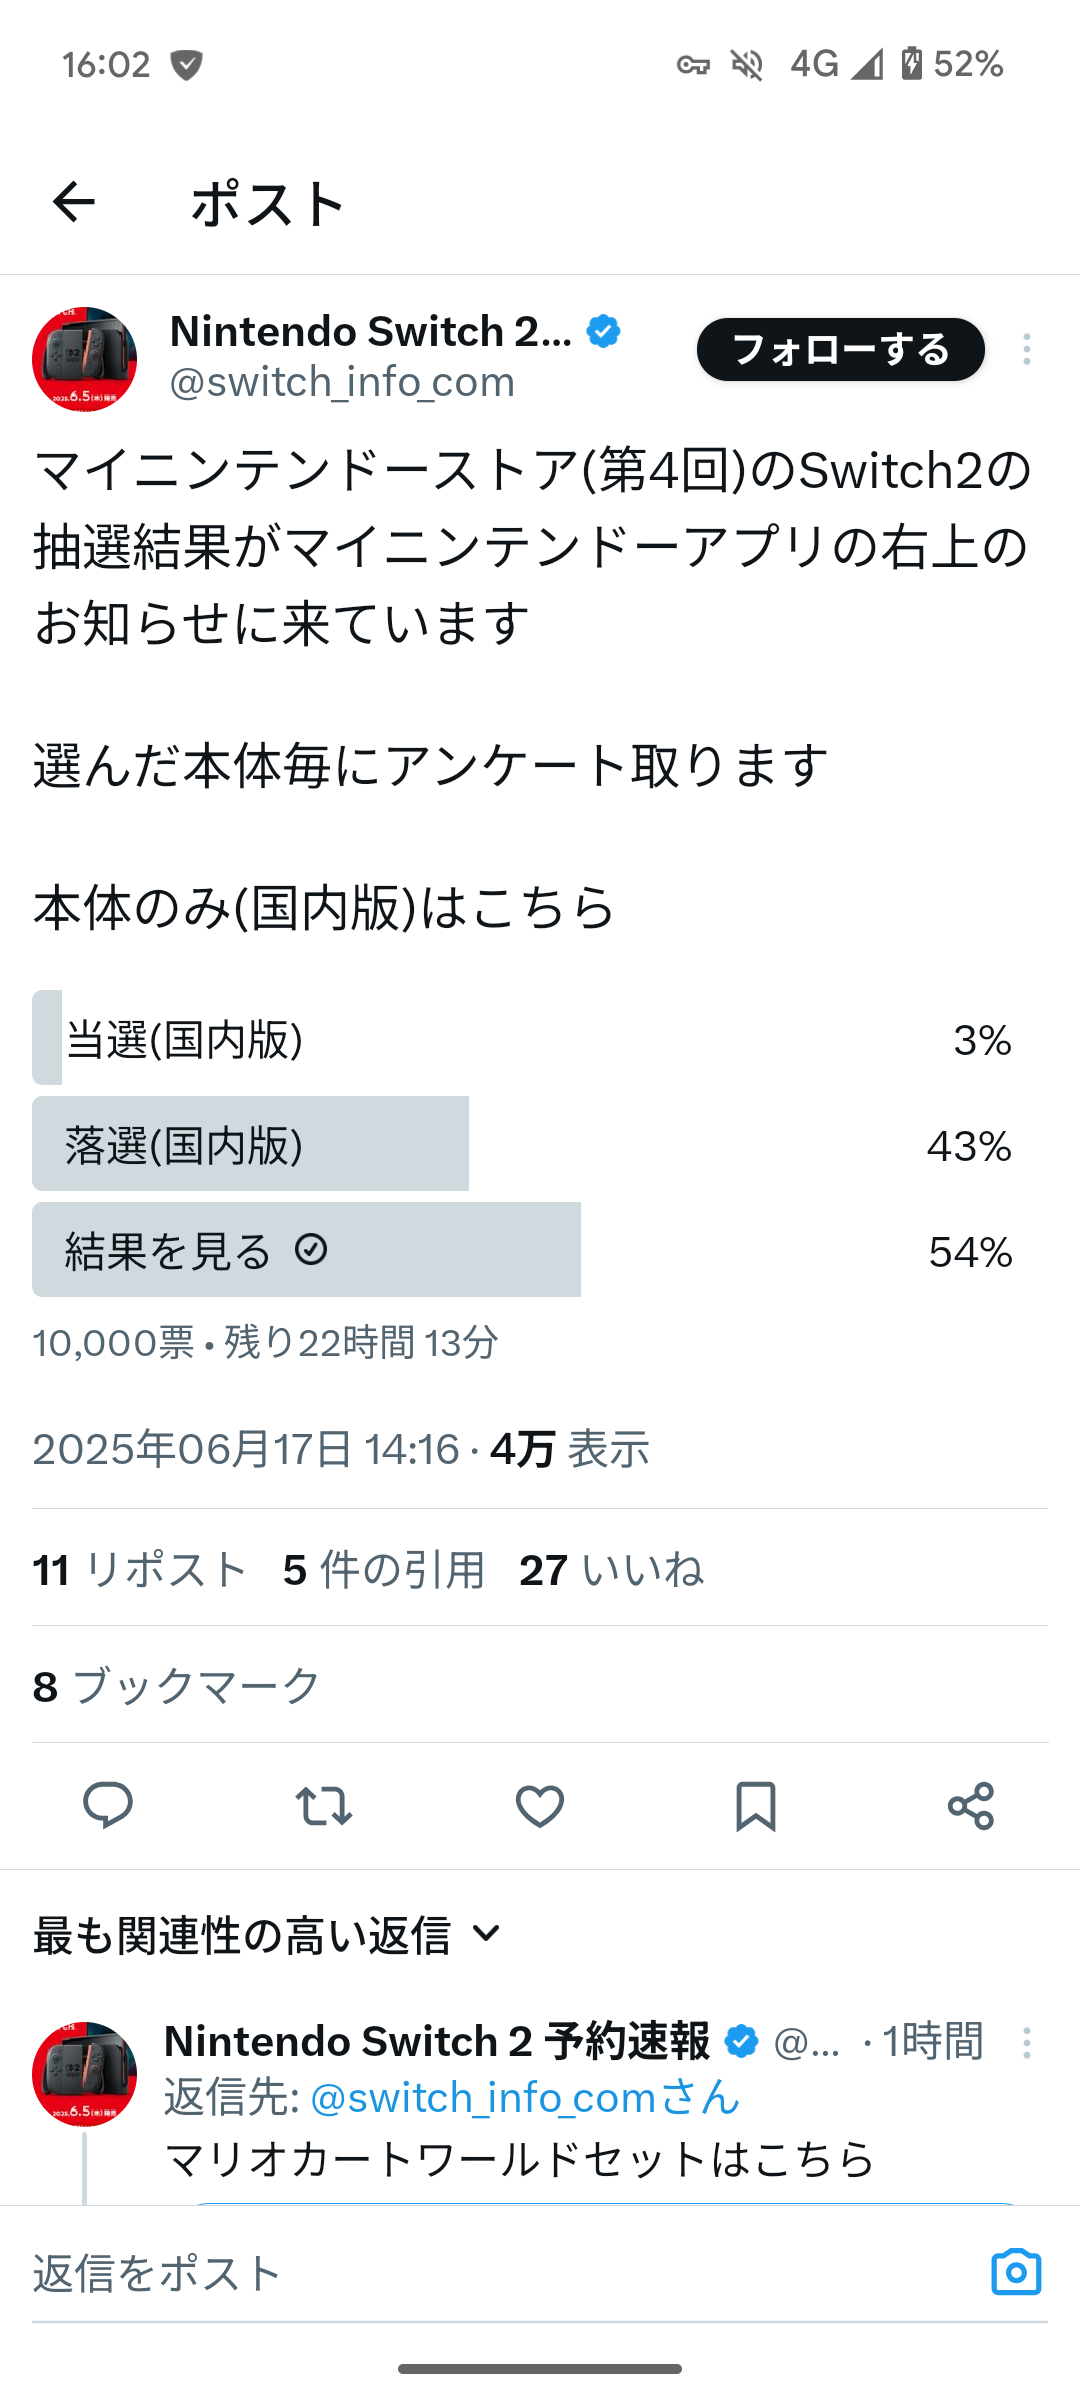Like the post with heart icon
Screen dimensions: 1080x2400
pyautogui.click(x=540, y=1806)
